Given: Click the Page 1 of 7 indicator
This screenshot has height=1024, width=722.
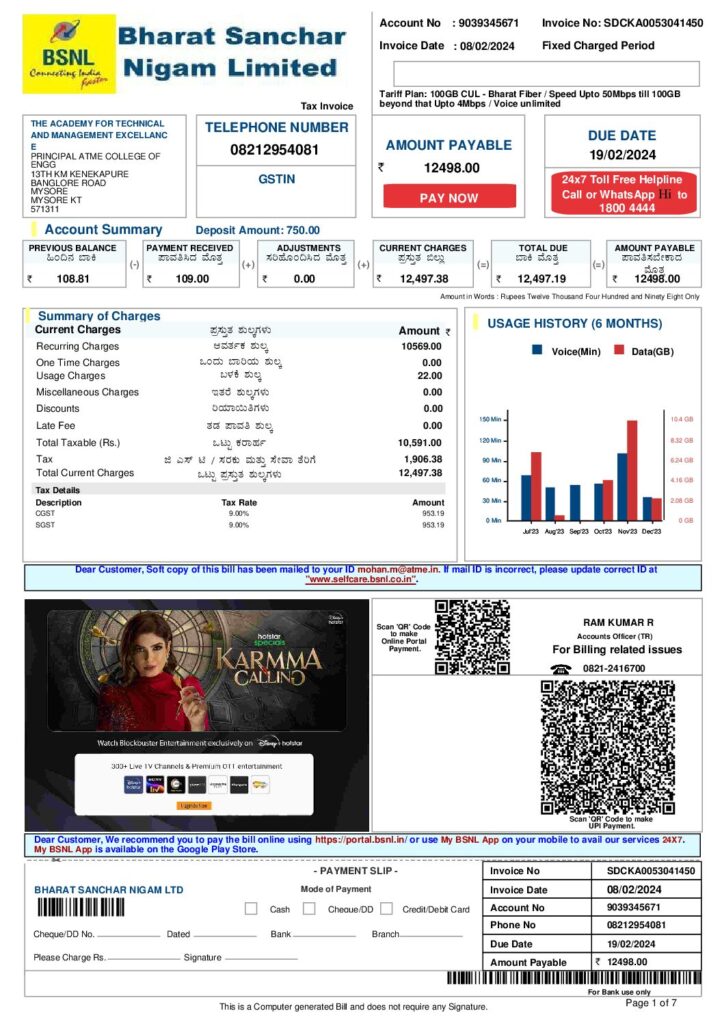Looking at the screenshot, I should [x=651, y=1002].
